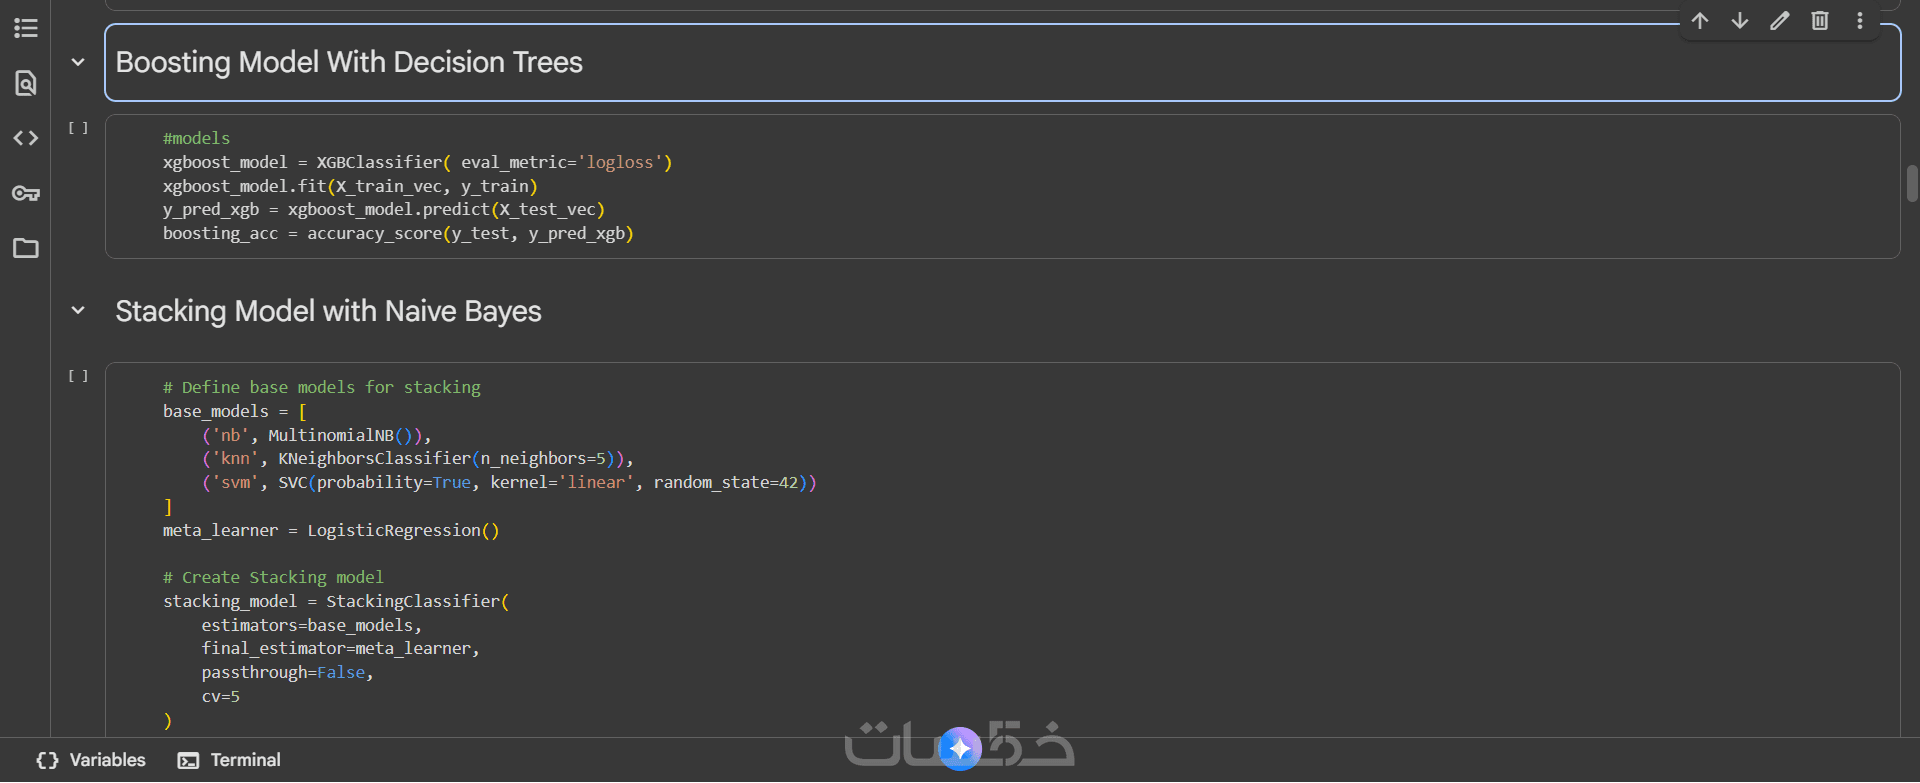Run the xgboost model code cell

[78, 128]
